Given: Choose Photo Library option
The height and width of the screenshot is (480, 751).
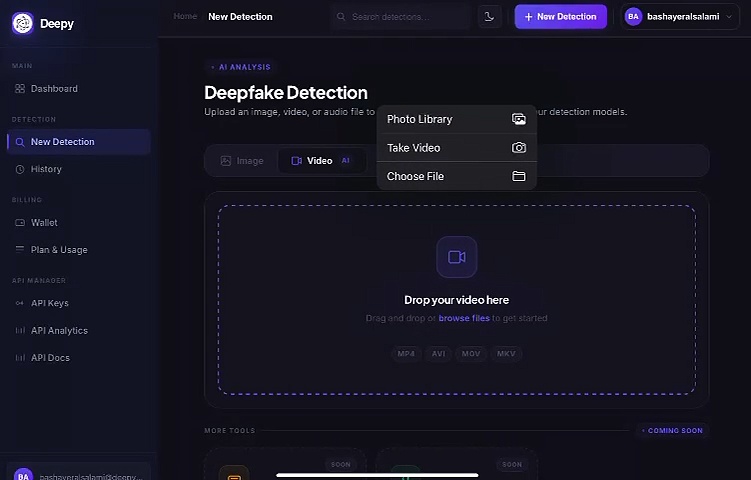Looking at the screenshot, I should pos(456,119).
